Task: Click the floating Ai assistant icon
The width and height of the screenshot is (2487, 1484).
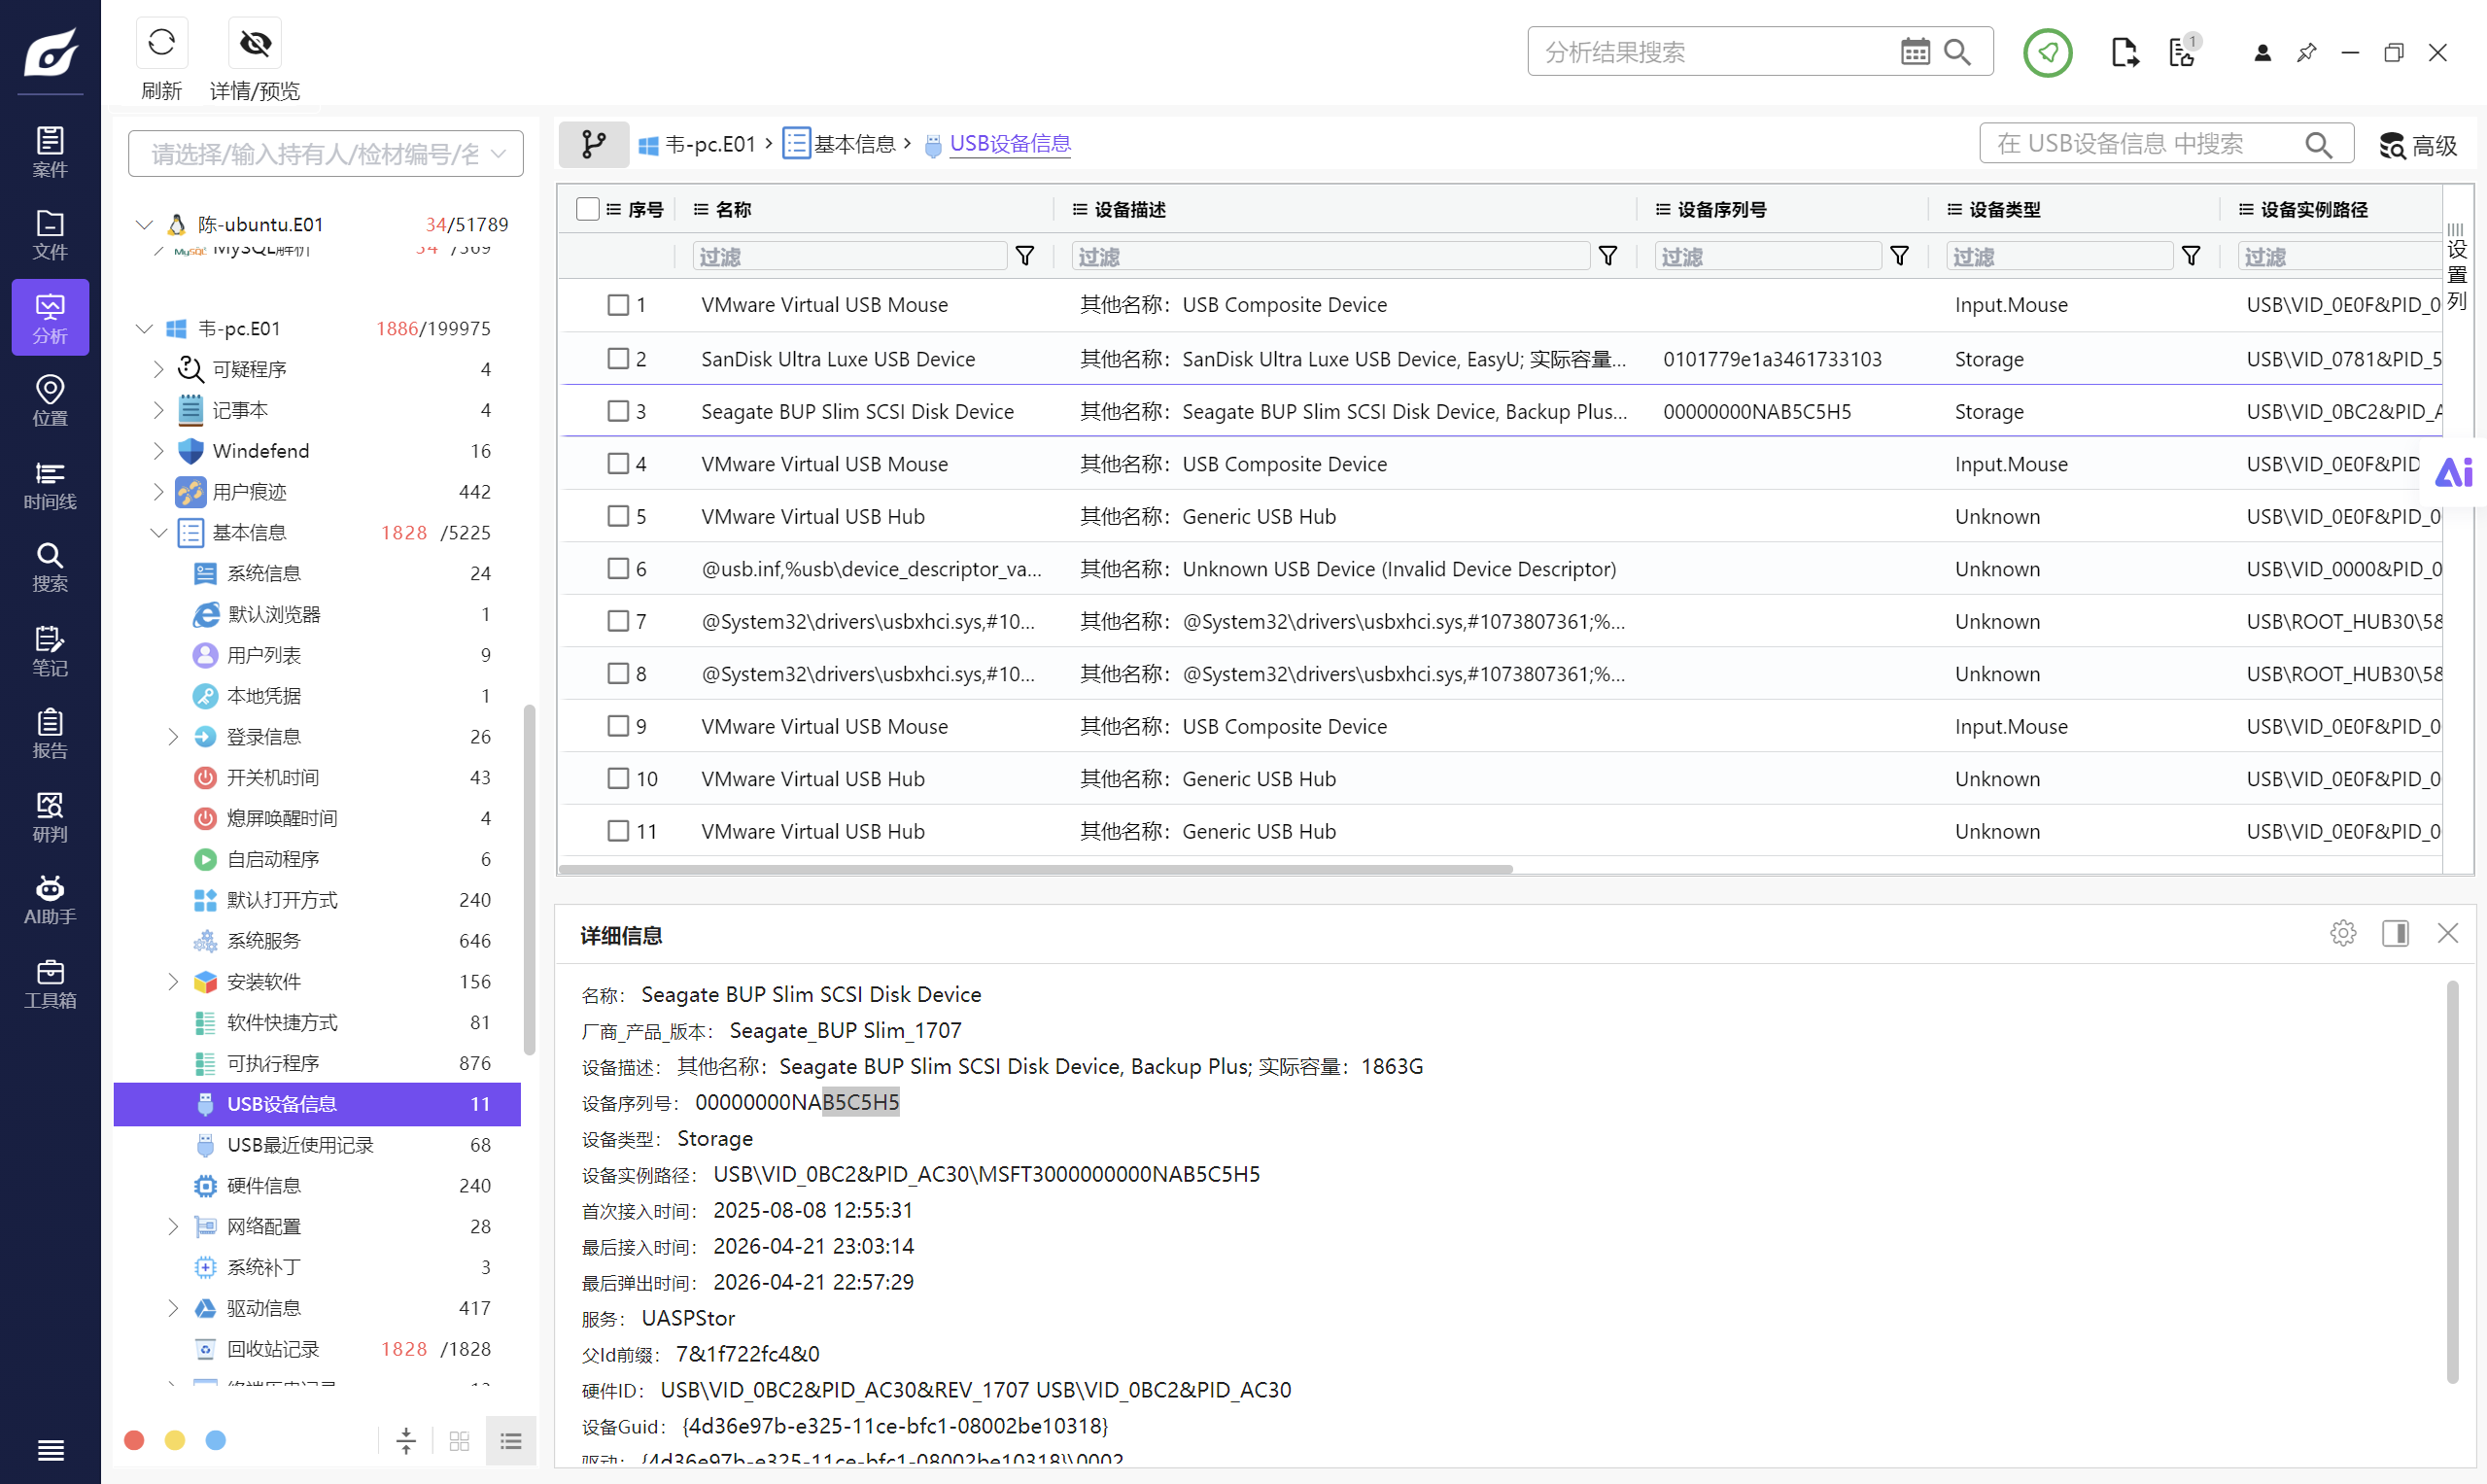Action: 2453,471
